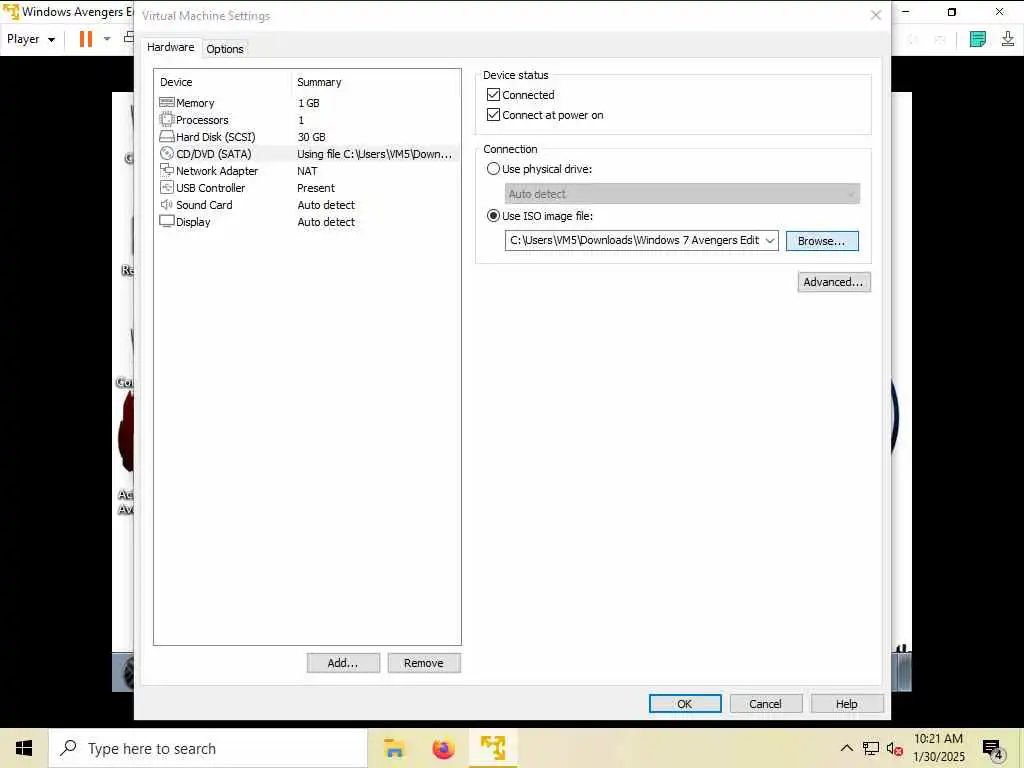Open Windows Start menu
This screenshot has height=768, width=1024.
point(24,748)
